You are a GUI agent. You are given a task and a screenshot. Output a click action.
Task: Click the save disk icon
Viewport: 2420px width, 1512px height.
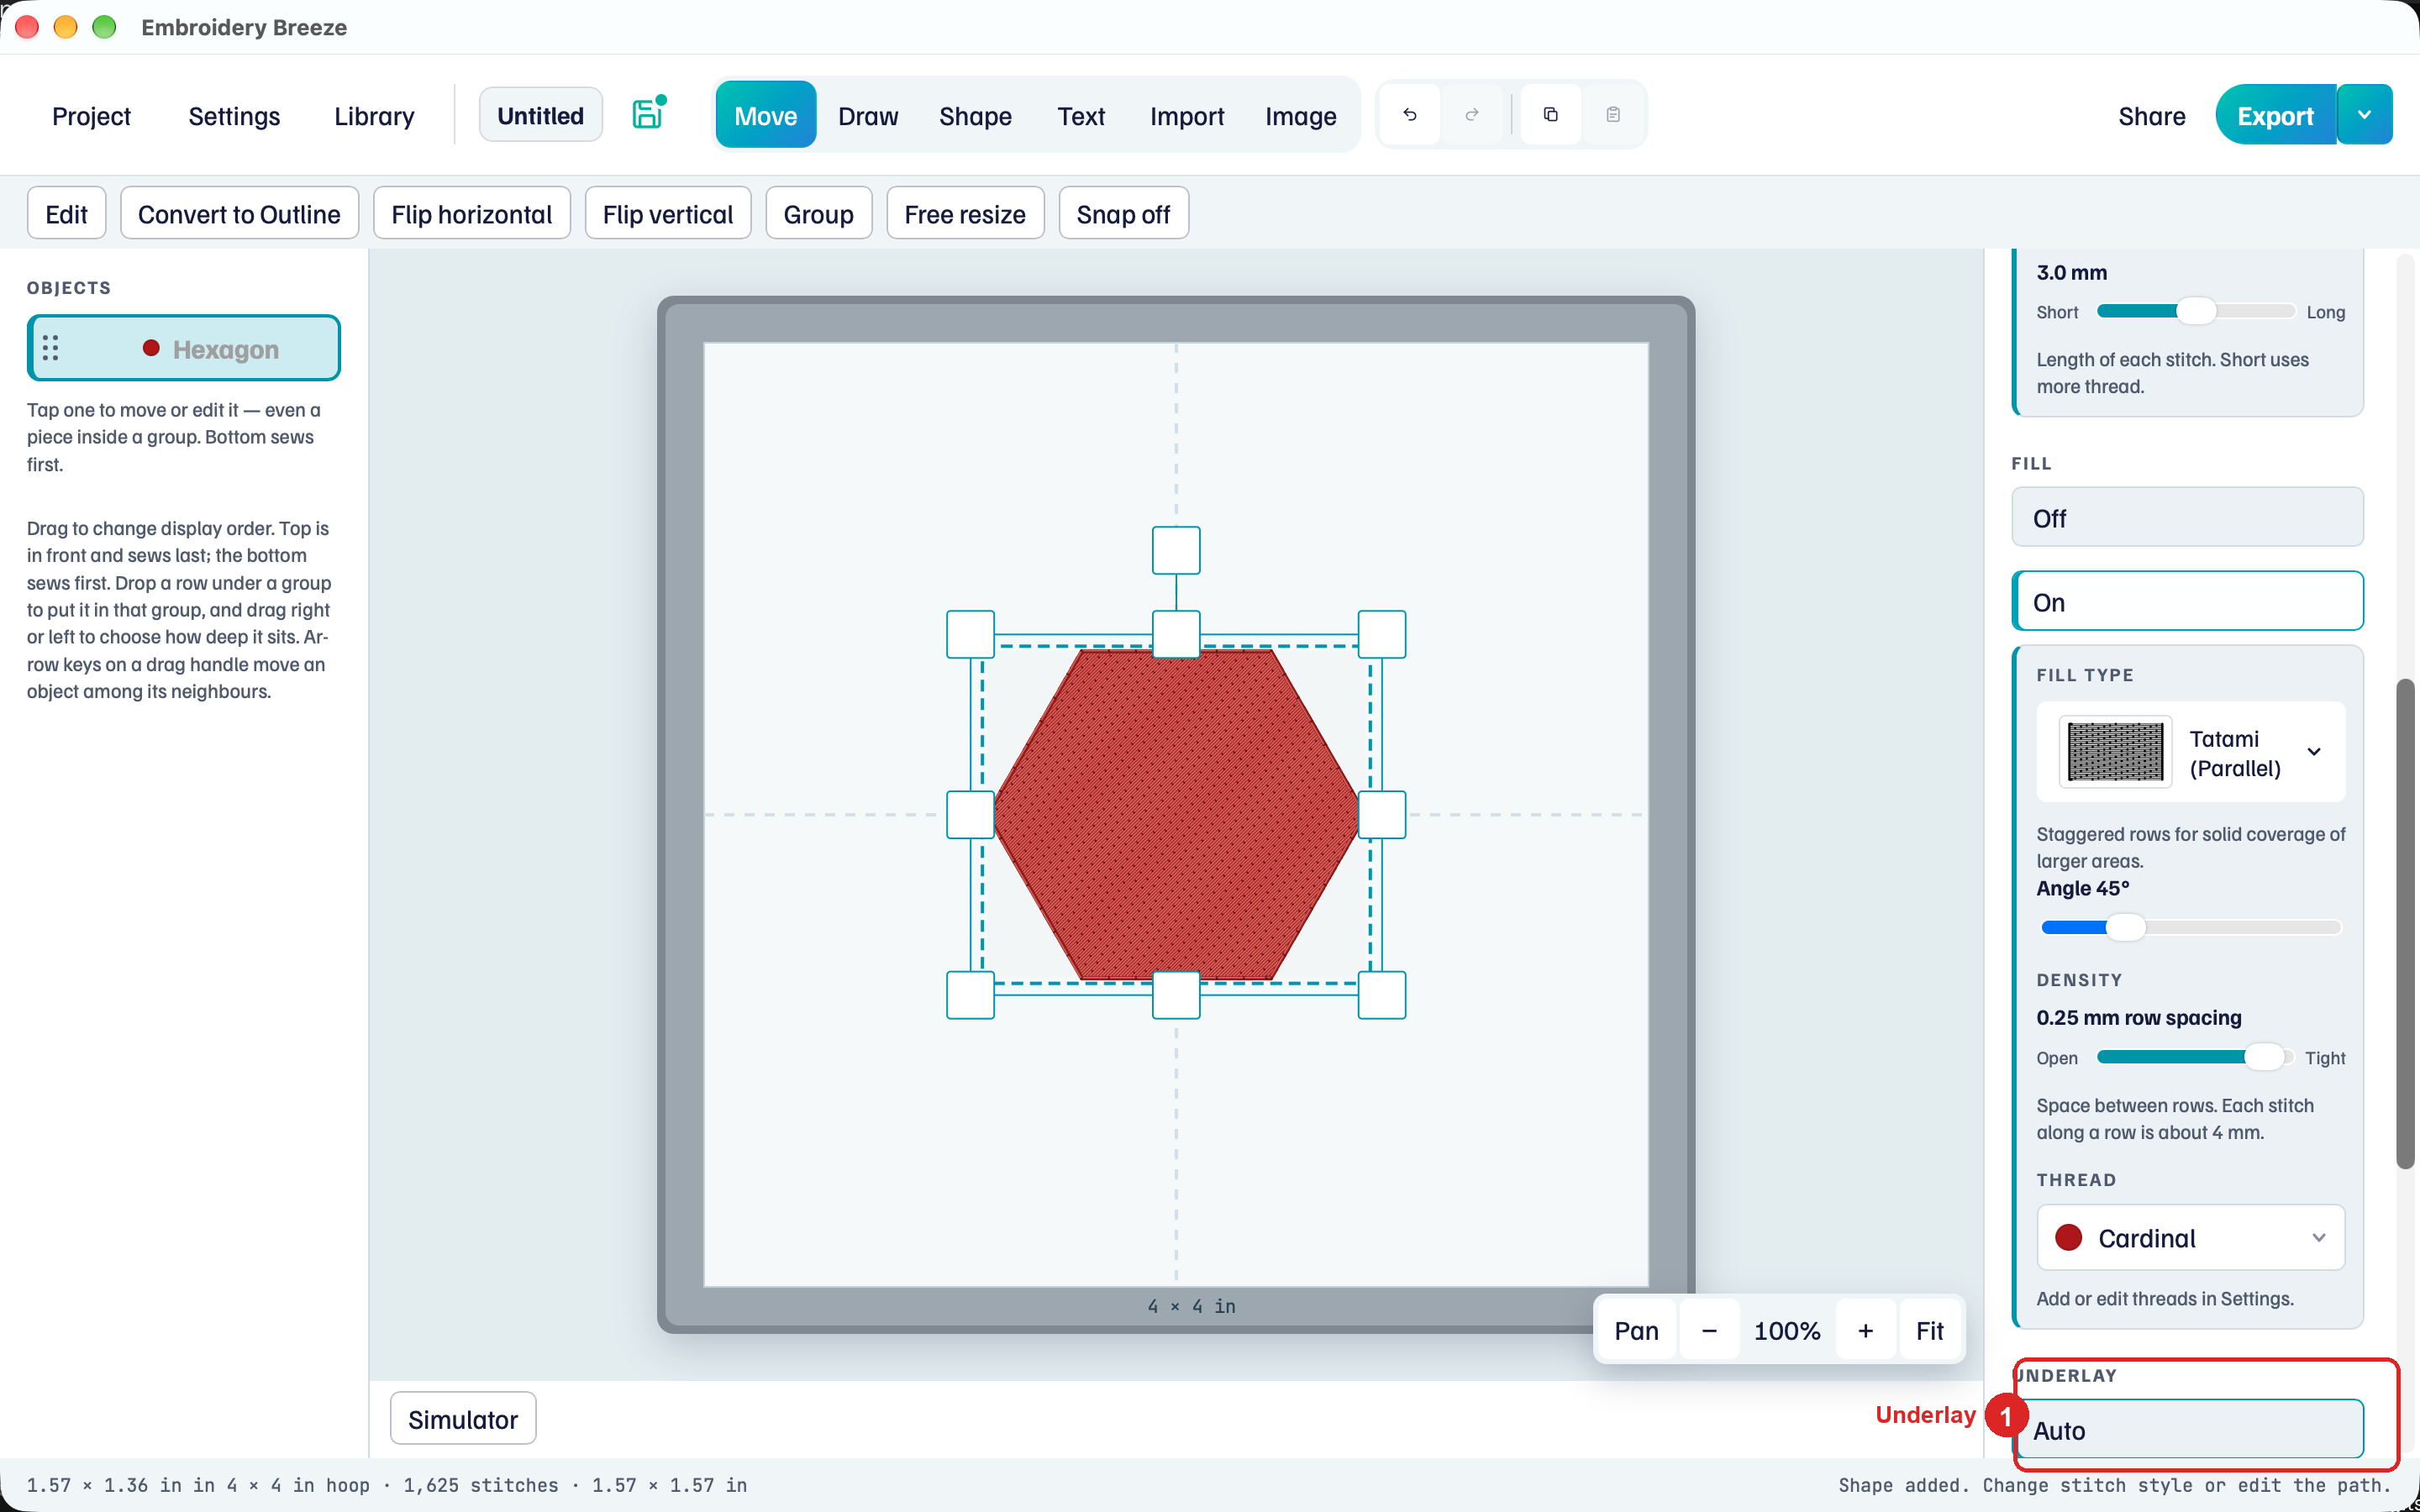648,114
